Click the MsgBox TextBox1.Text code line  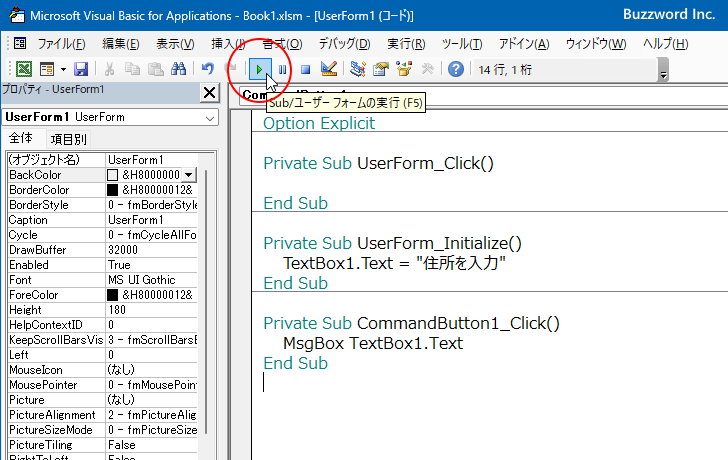click(373, 343)
